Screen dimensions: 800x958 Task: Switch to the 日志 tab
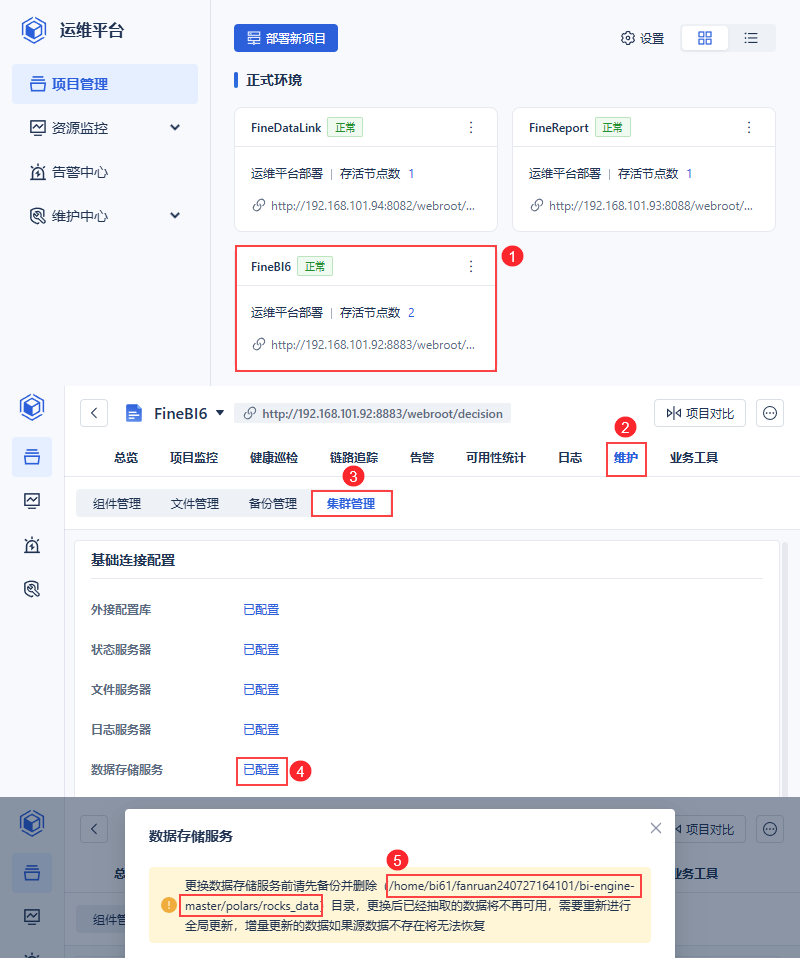tap(570, 458)
